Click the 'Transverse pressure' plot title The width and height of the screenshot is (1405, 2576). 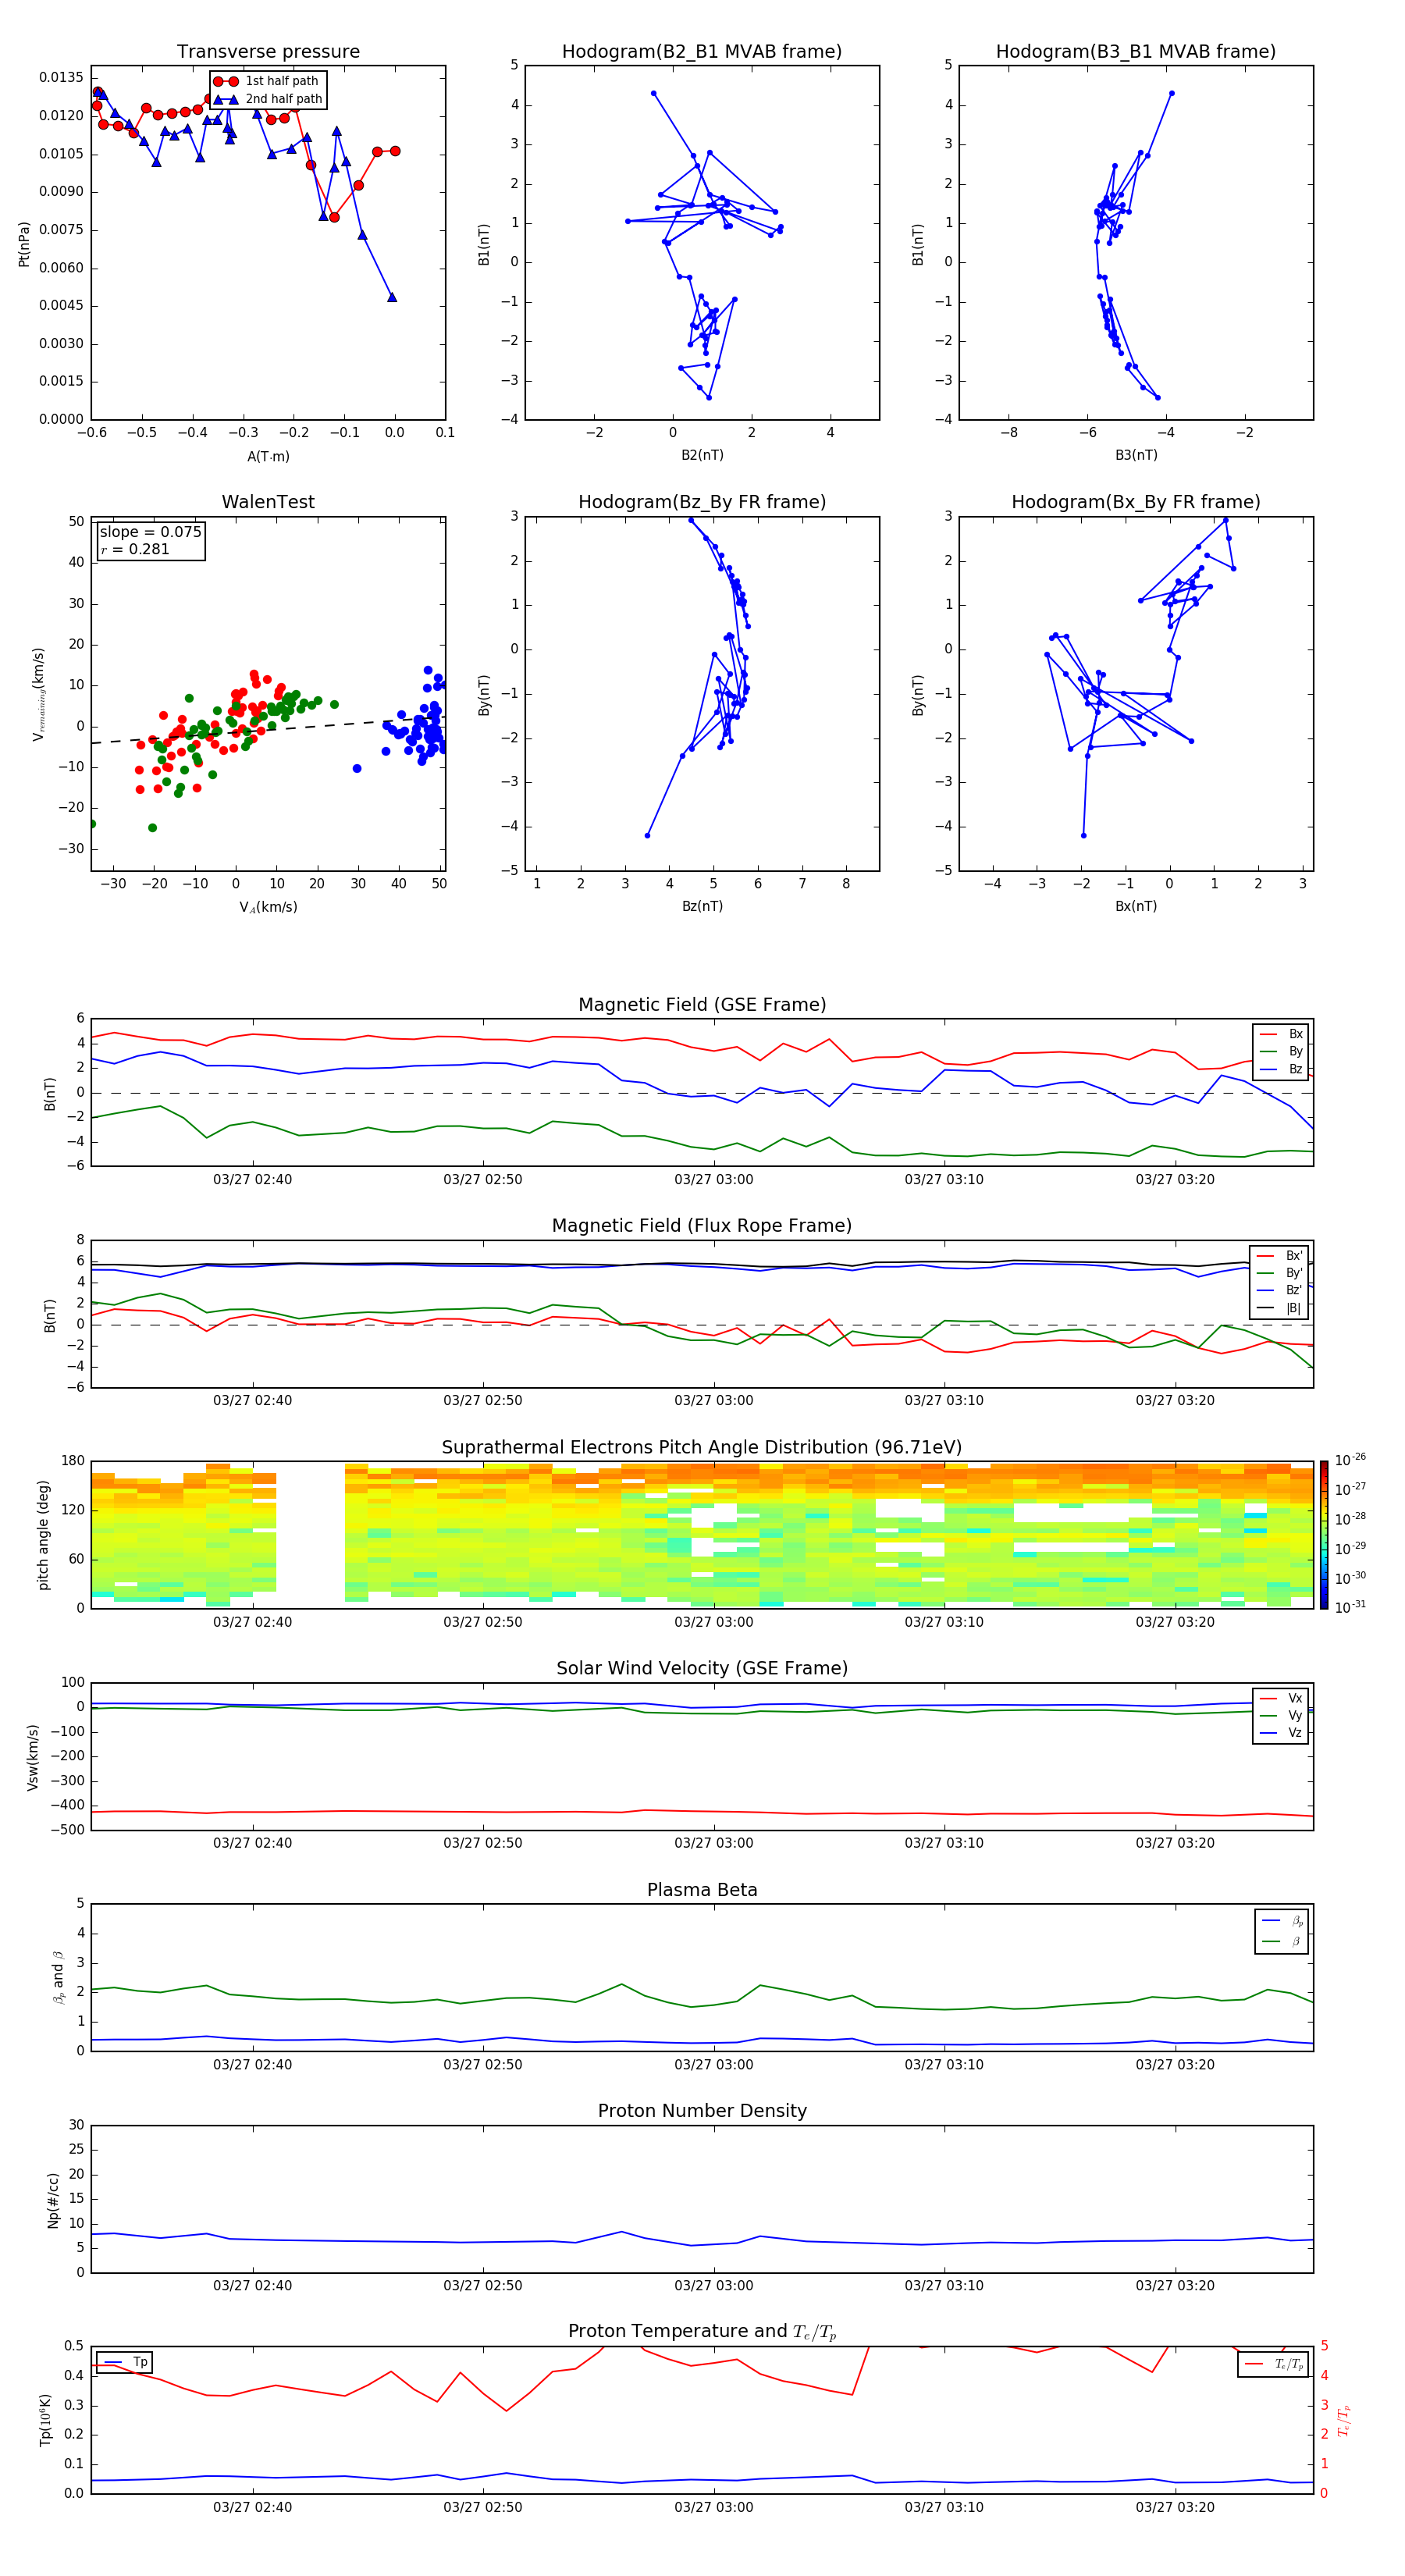268,52
